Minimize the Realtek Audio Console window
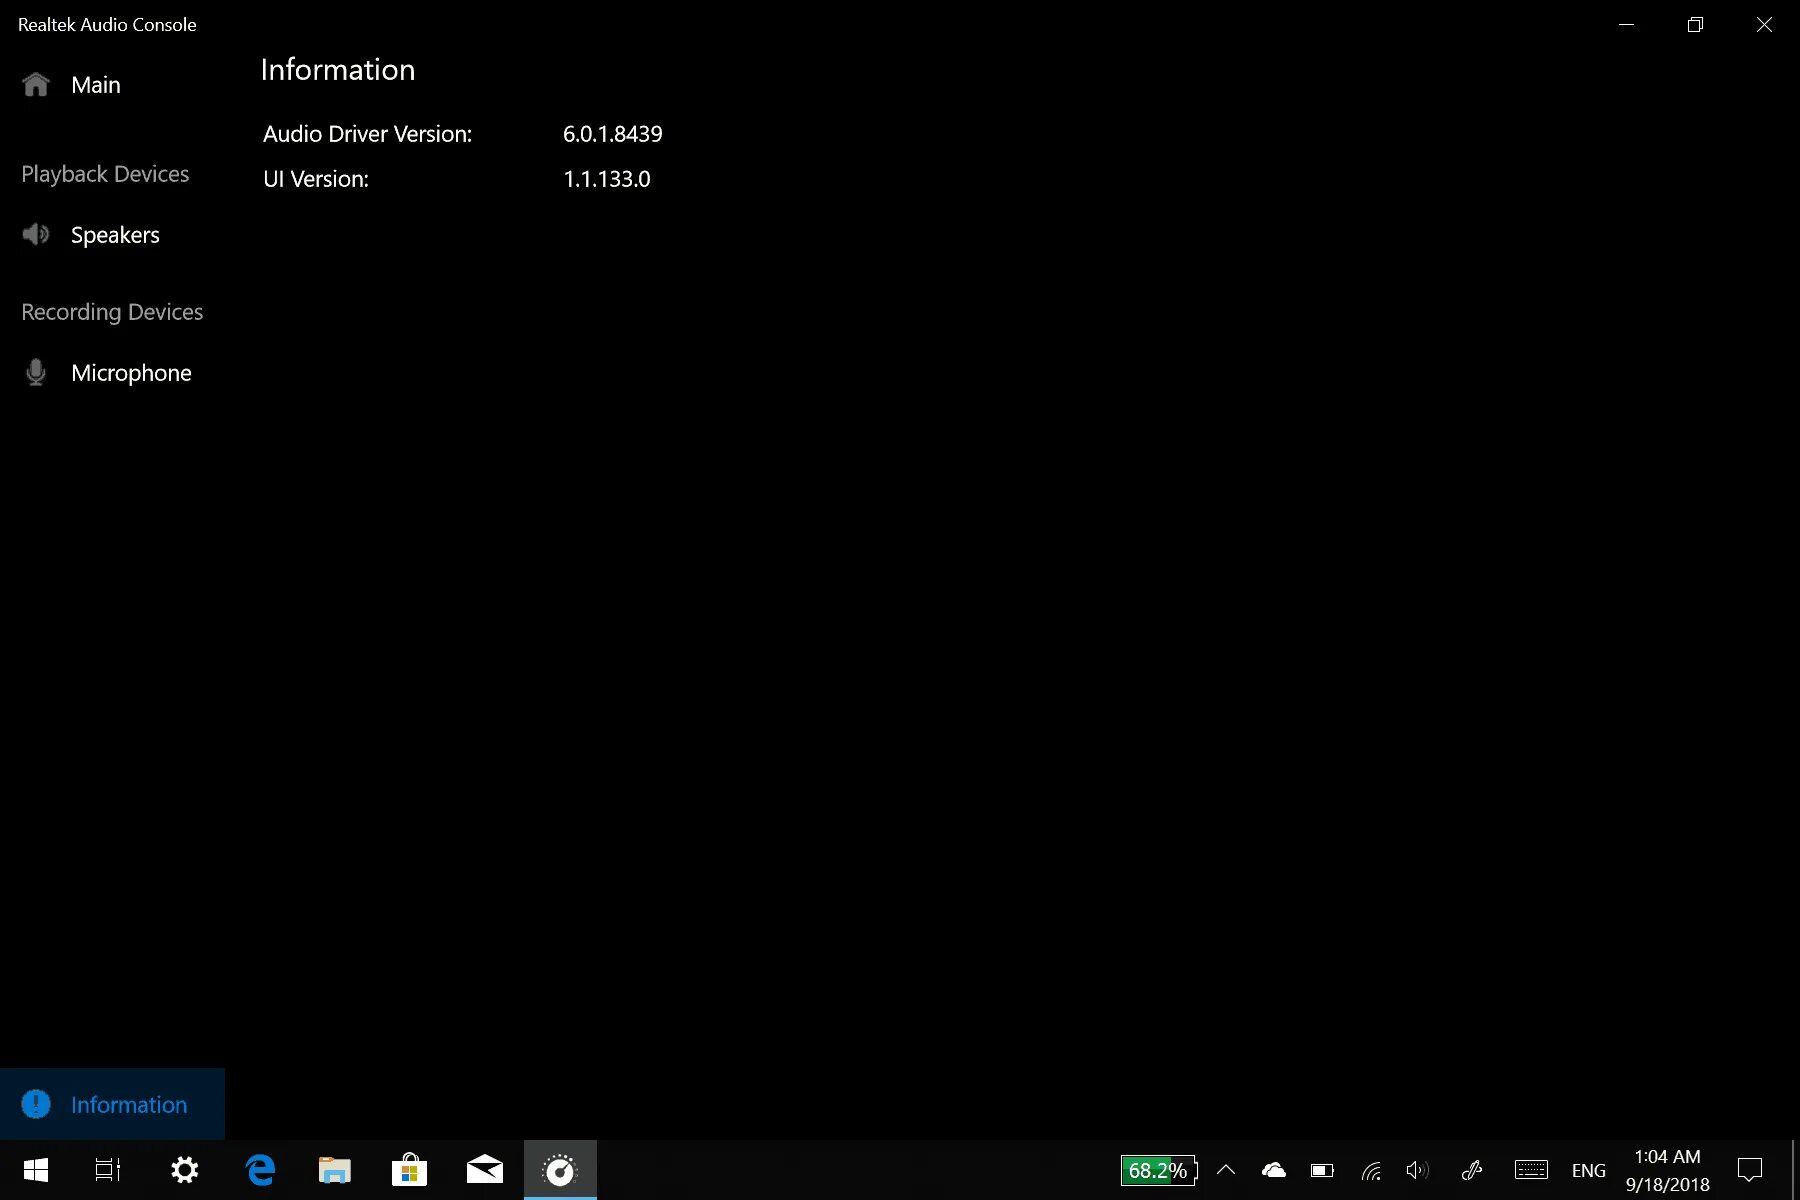 click(x=1627, y=25)
